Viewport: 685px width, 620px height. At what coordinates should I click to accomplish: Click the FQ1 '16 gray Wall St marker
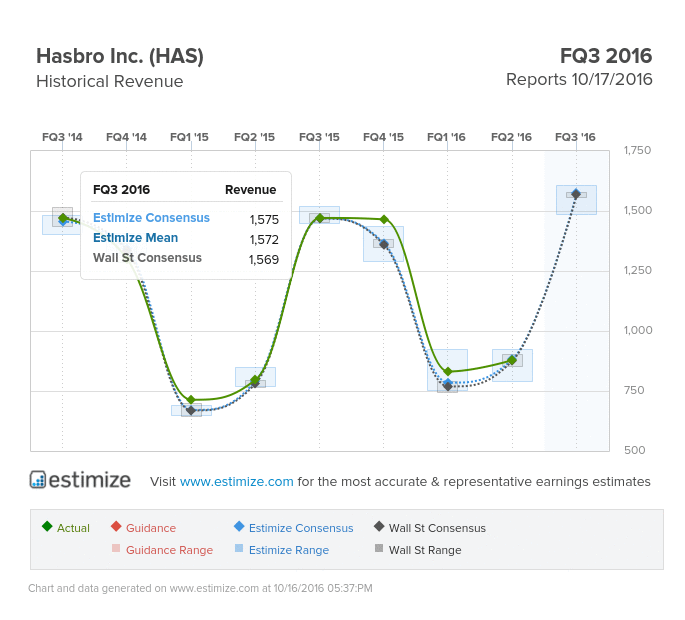coord(448,386)
